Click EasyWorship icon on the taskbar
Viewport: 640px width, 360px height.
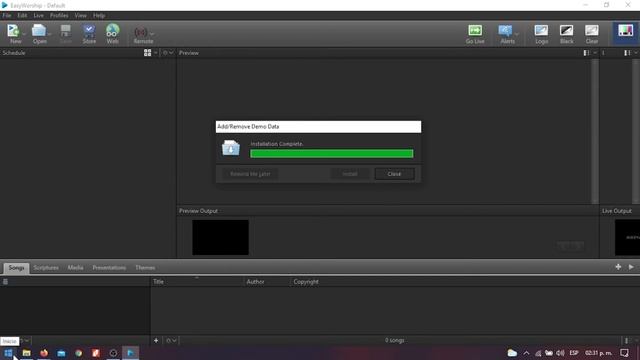click(130, 353)
